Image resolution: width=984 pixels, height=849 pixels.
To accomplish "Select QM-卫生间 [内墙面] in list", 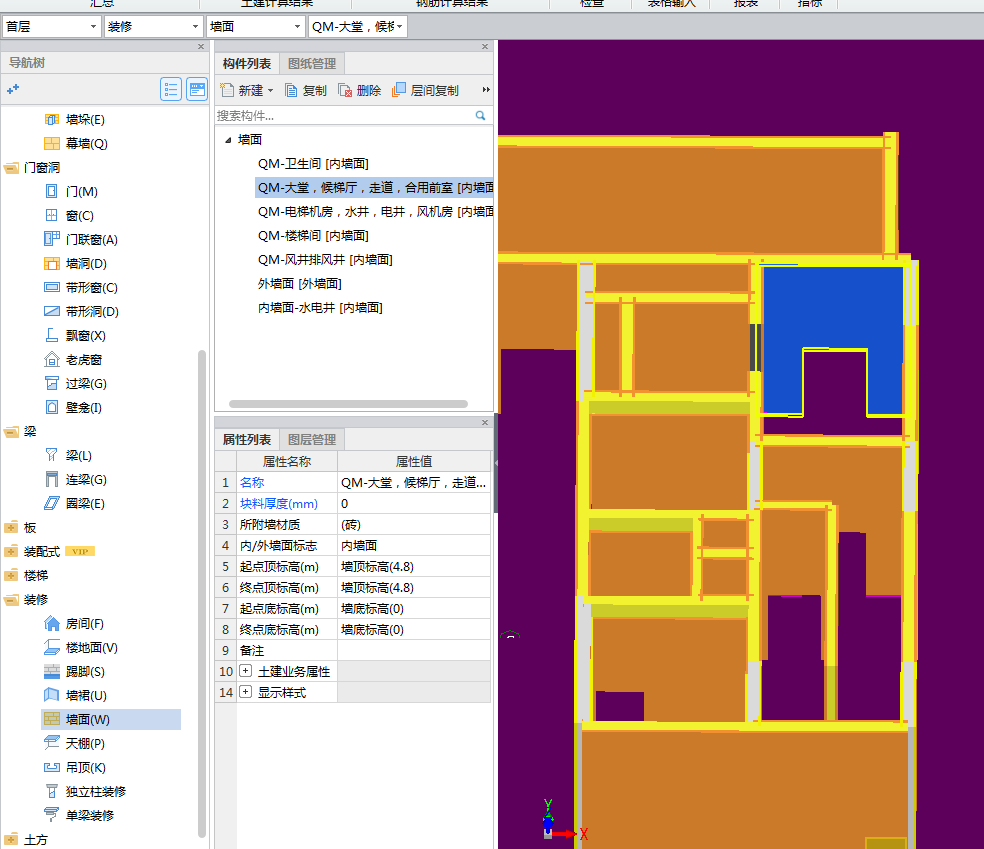I will point(313,164).
